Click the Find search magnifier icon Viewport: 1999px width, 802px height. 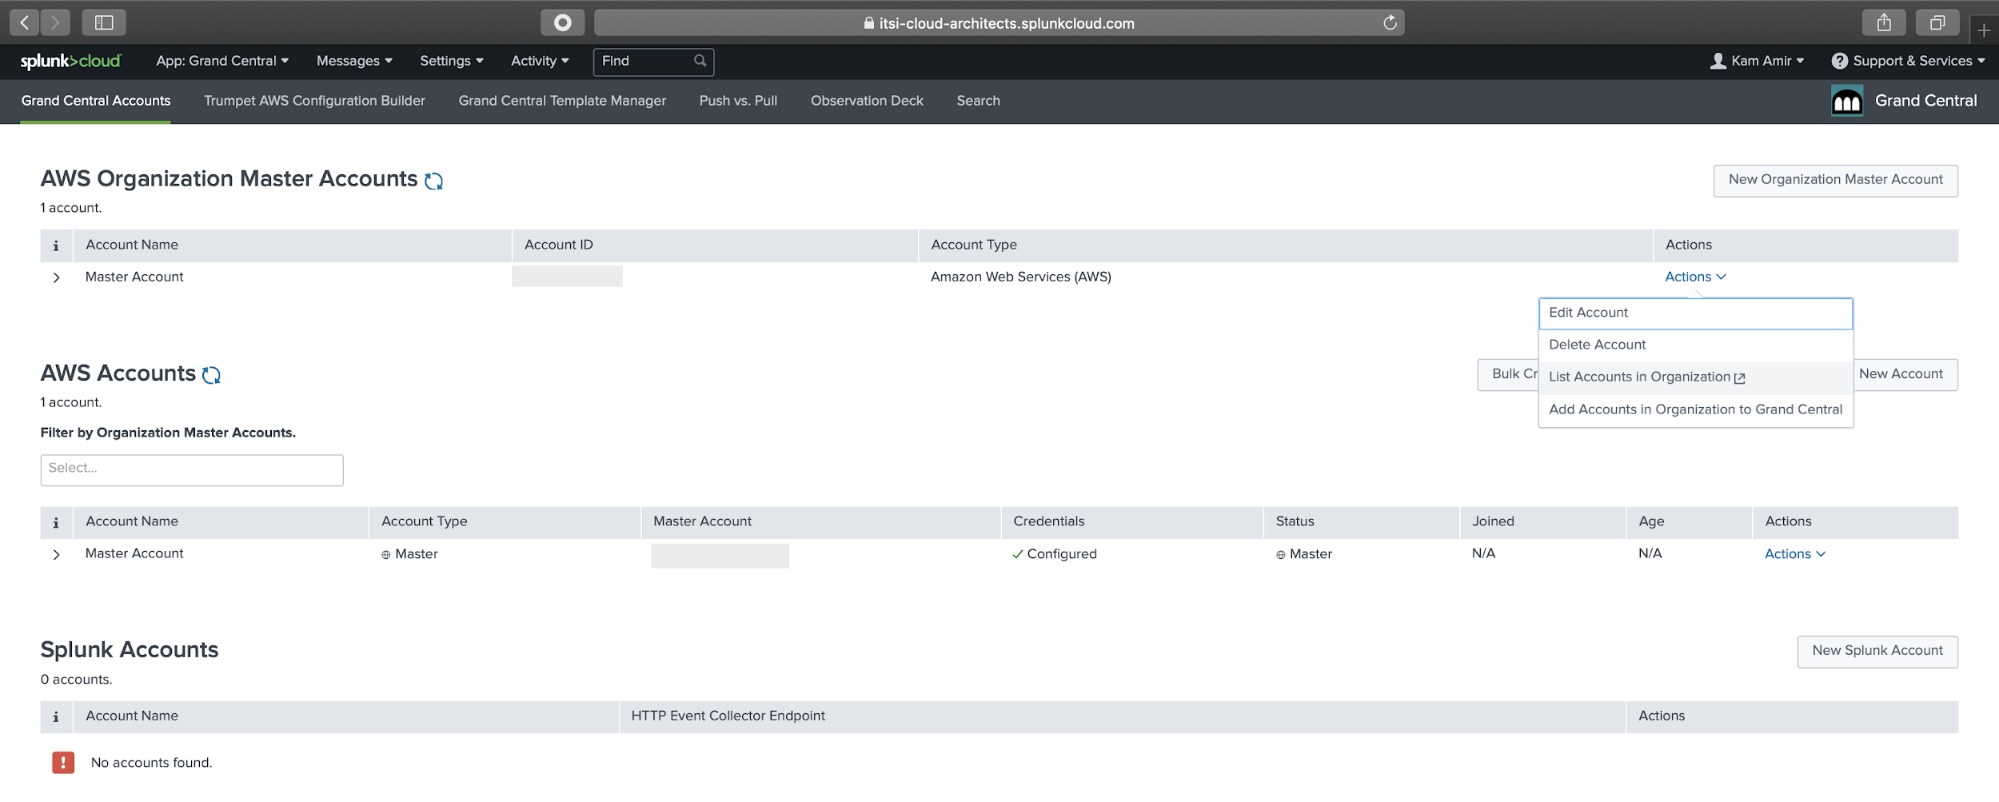(700, 61)
